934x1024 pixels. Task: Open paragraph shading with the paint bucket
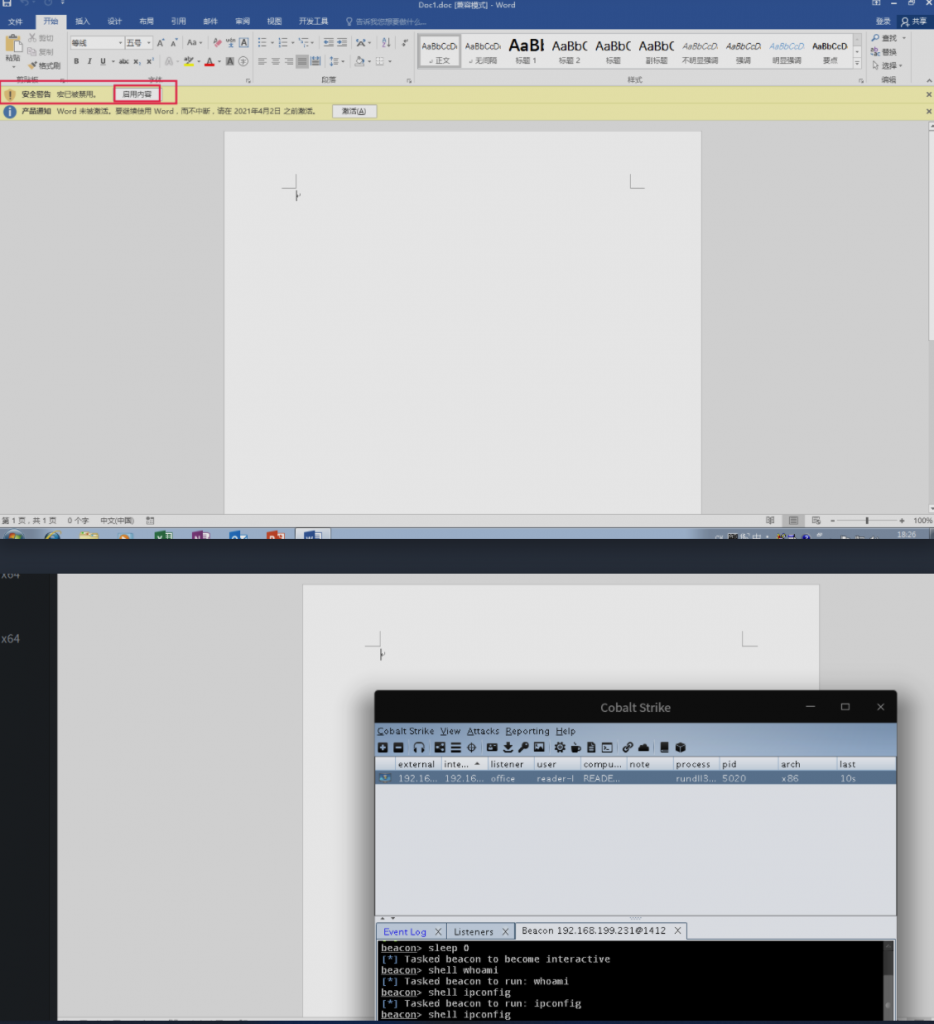coord(359,61)
